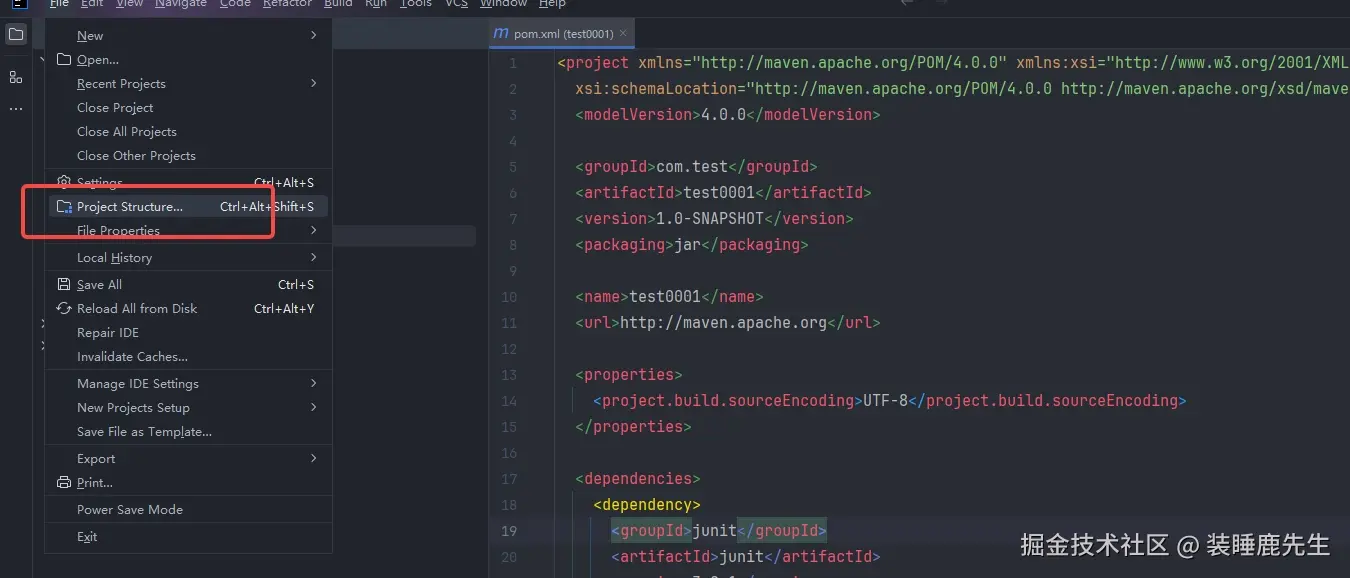1350x578 pixels.
Task: Choose Exit from File menu
Action: (x=189, y=537)
